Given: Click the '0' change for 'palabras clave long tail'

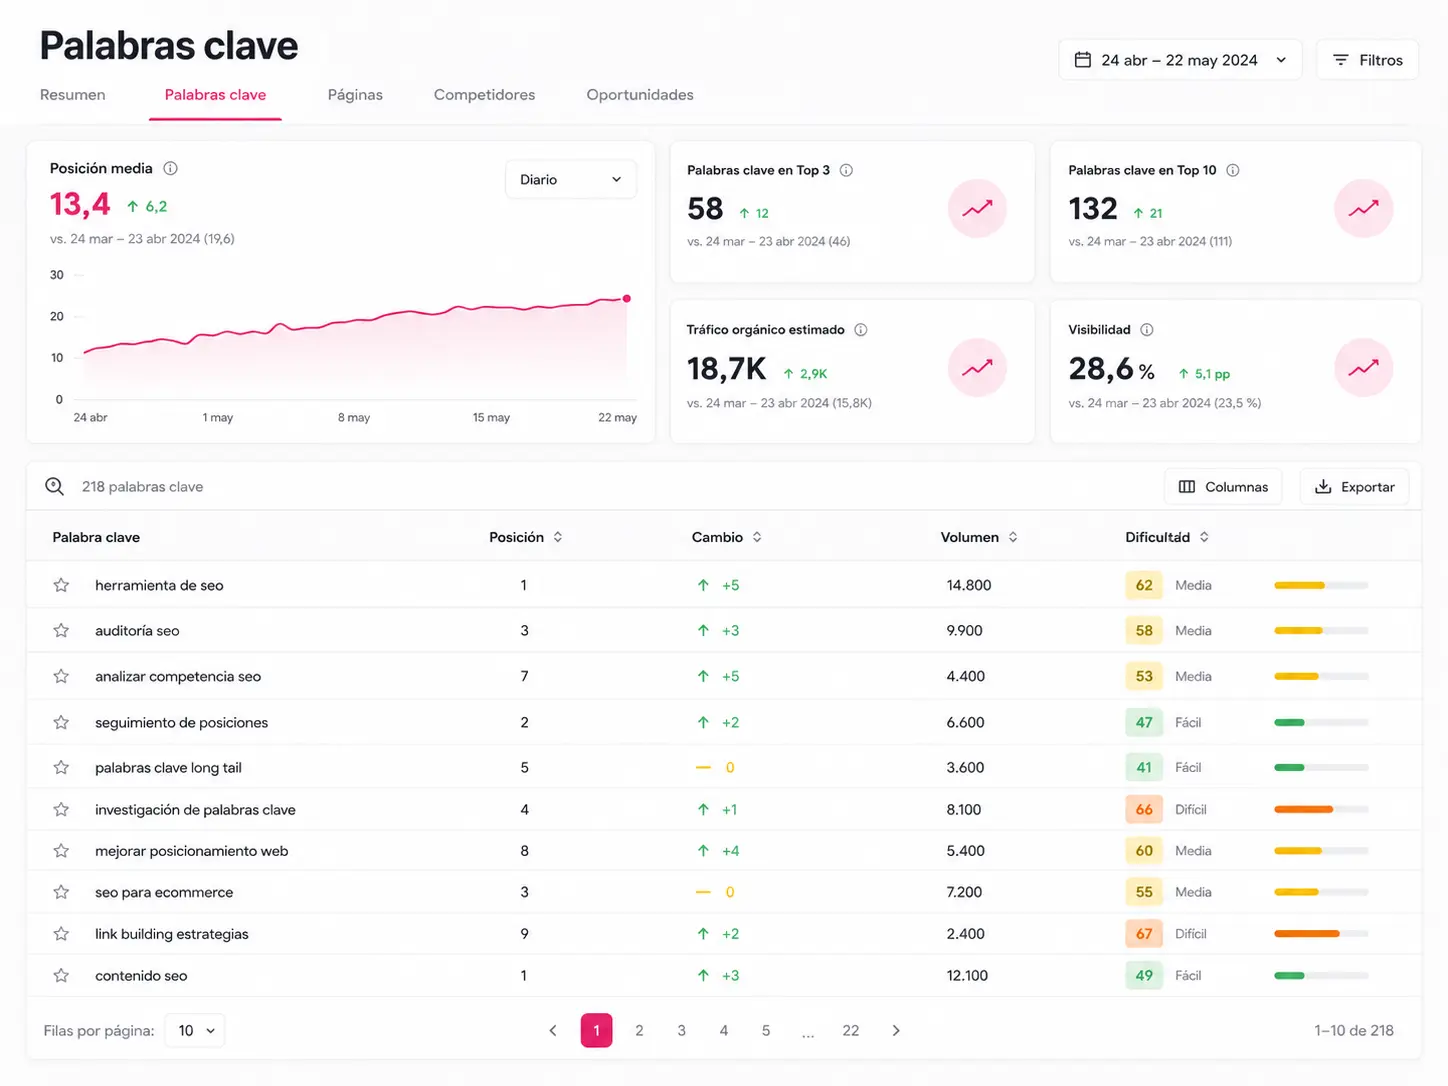Looking at the screenshot, I should point(730,767).
